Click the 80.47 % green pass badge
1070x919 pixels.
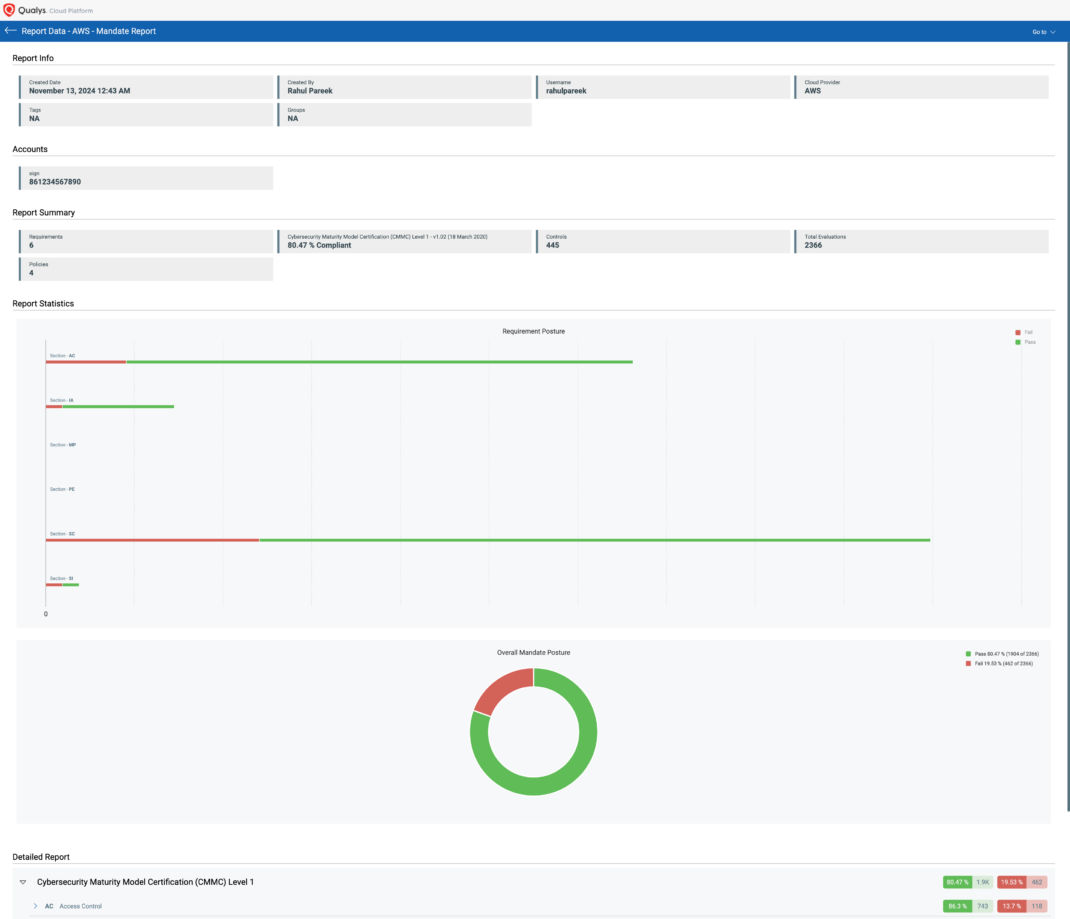coord(957,882)
